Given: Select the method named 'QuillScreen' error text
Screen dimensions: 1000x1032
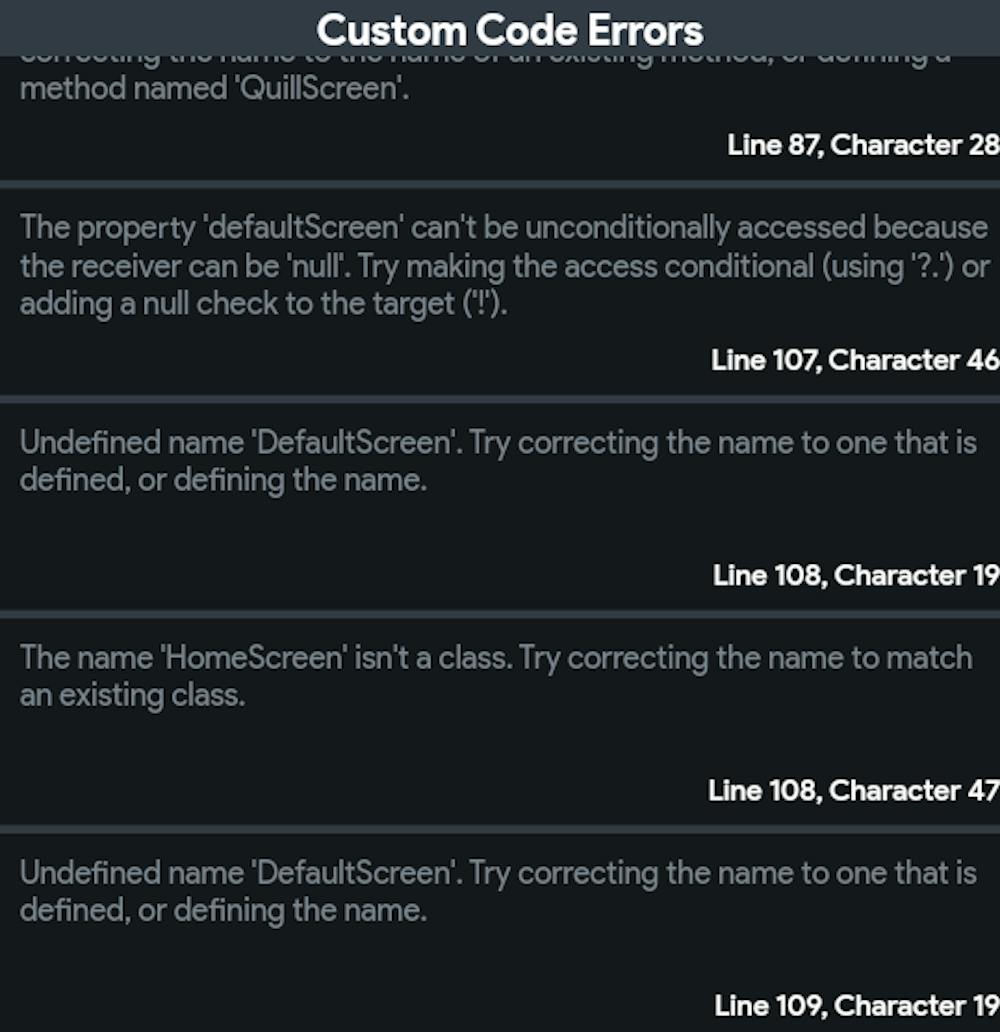Looking at the screenshot, I should tap(214, 89).
